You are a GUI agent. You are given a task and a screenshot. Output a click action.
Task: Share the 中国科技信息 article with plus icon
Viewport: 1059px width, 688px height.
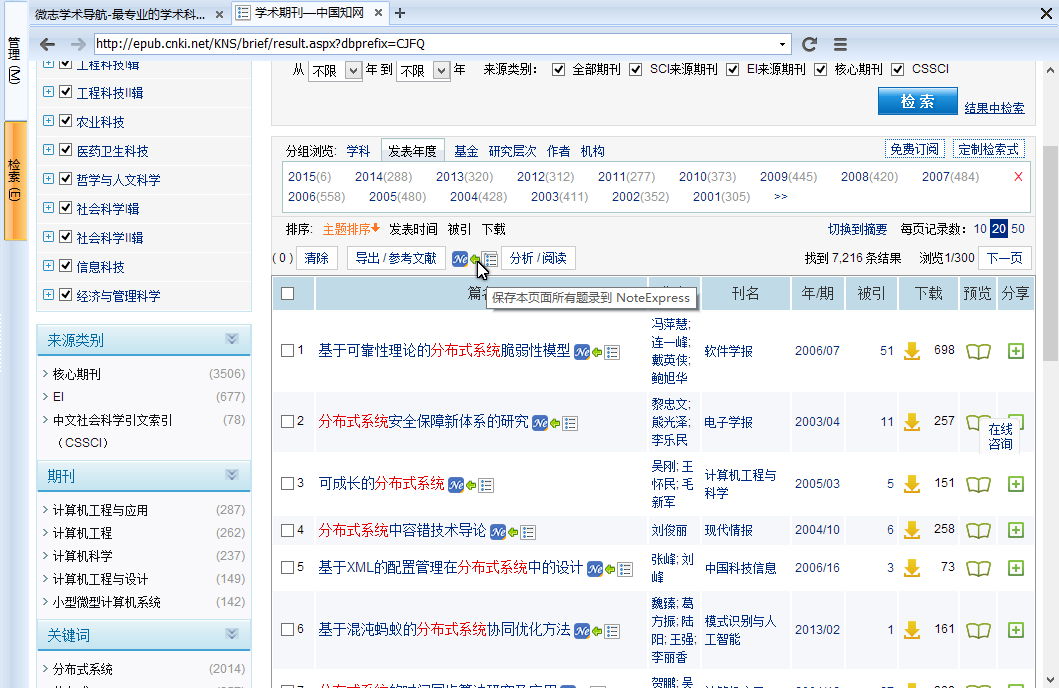[x=1016, y=568]
